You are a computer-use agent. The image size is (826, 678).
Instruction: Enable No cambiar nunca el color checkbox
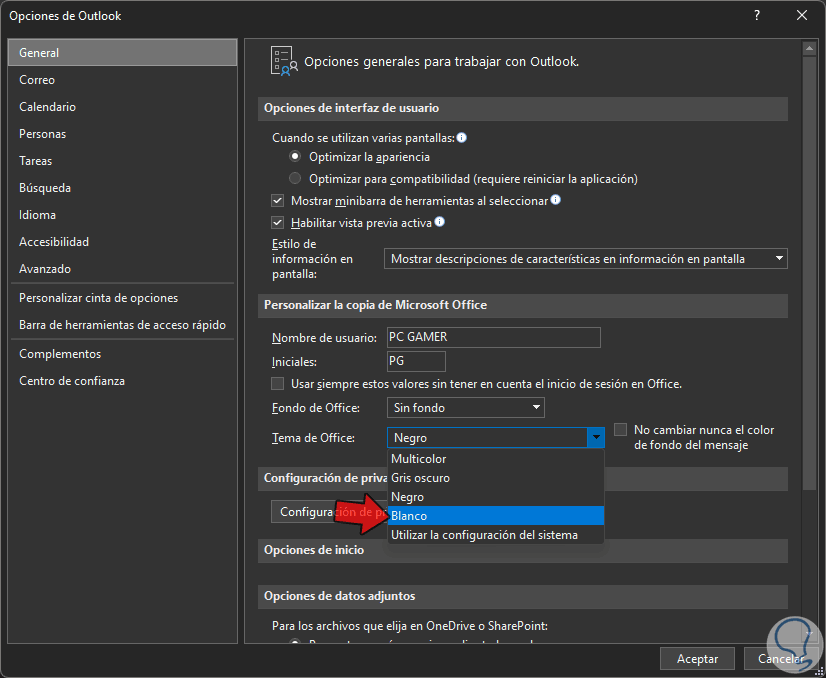[621, 430]
